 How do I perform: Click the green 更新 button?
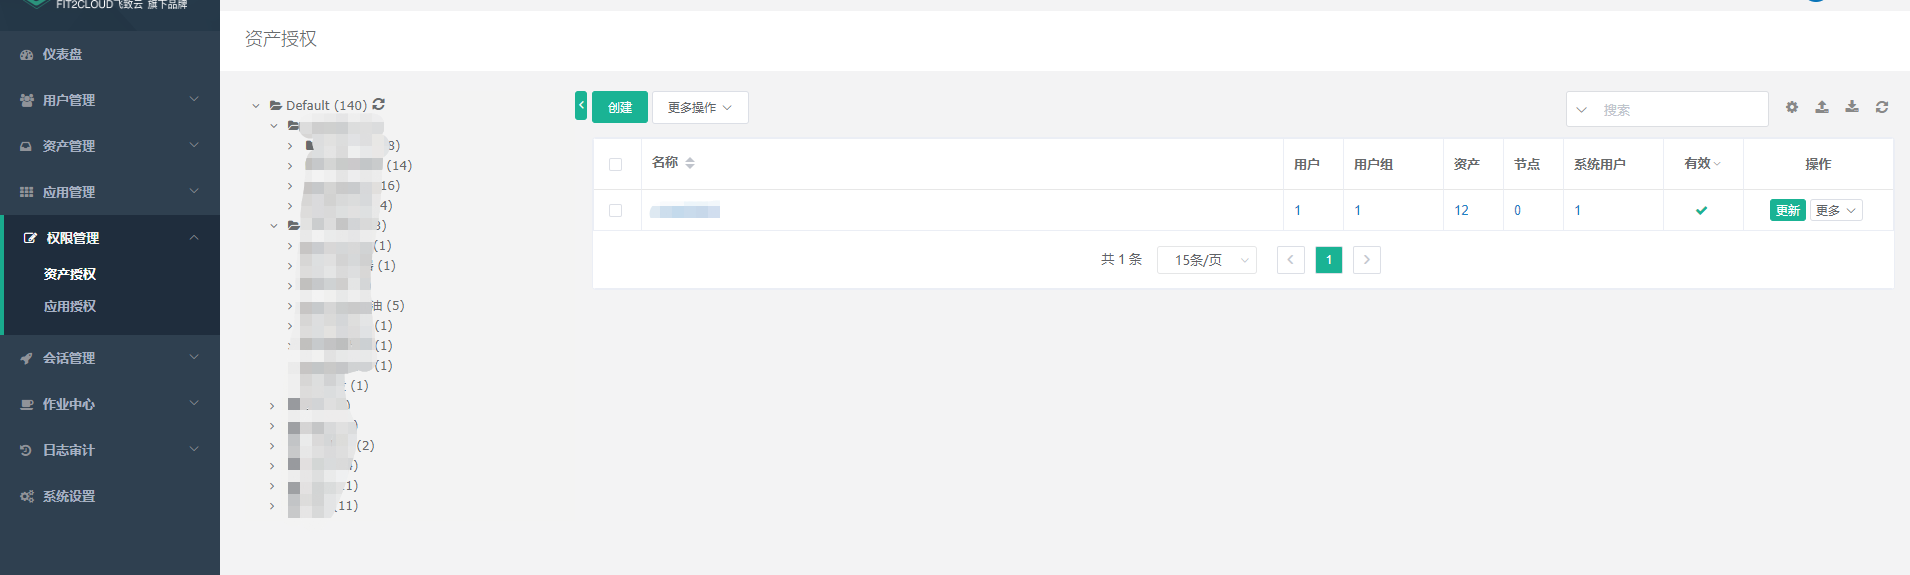[1787, 210]
